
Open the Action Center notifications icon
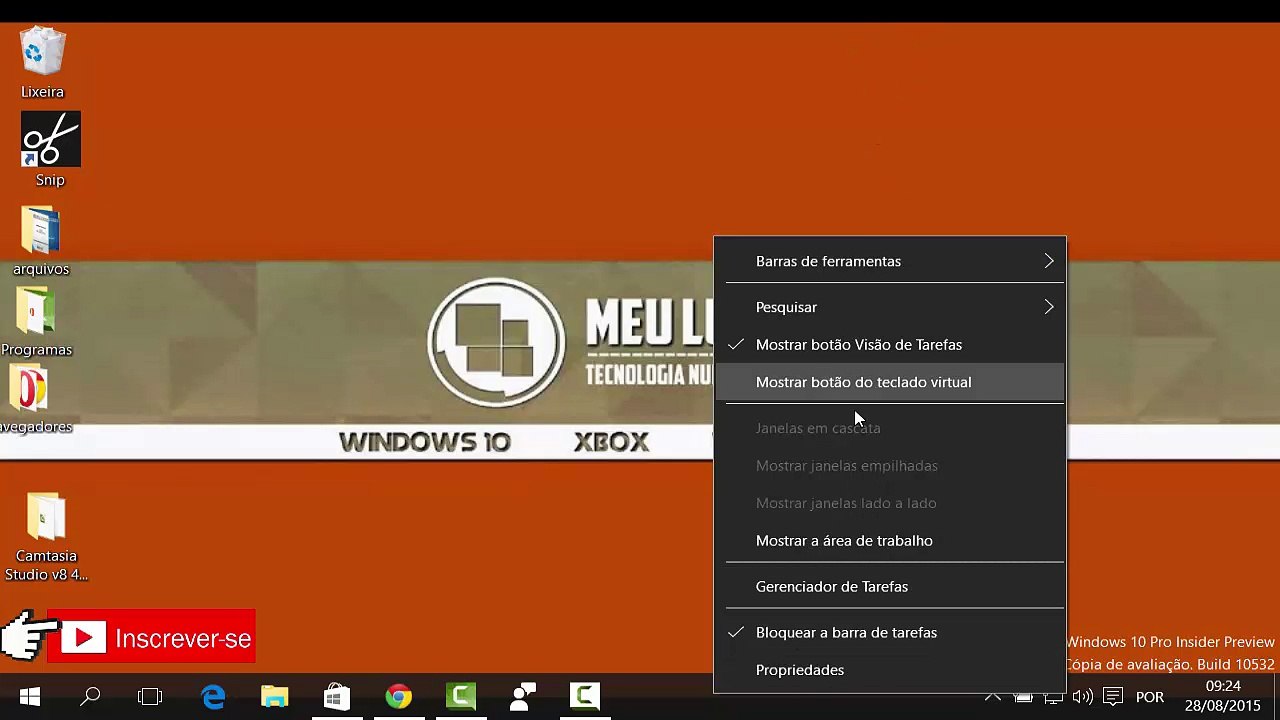tap(1113, 697)
